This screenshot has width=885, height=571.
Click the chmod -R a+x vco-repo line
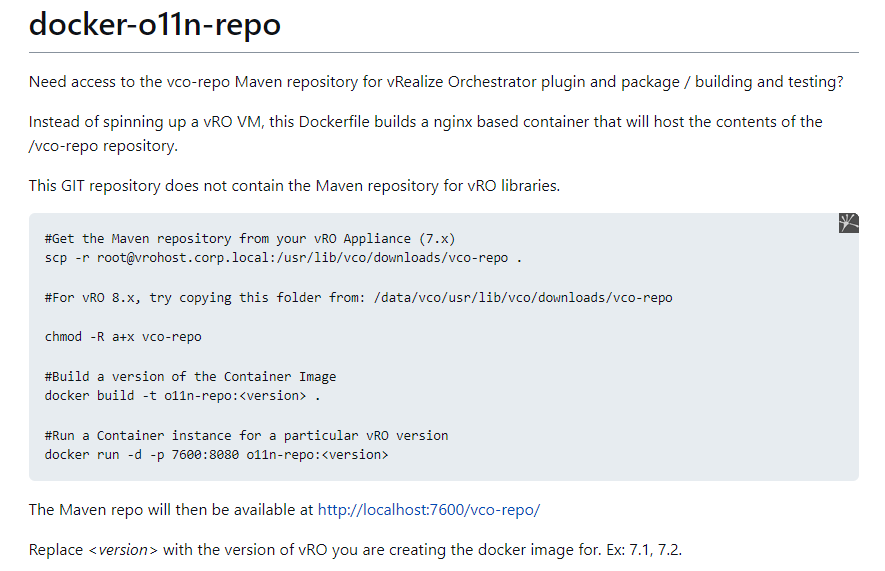pyautogui.click(x=123, y=336)
